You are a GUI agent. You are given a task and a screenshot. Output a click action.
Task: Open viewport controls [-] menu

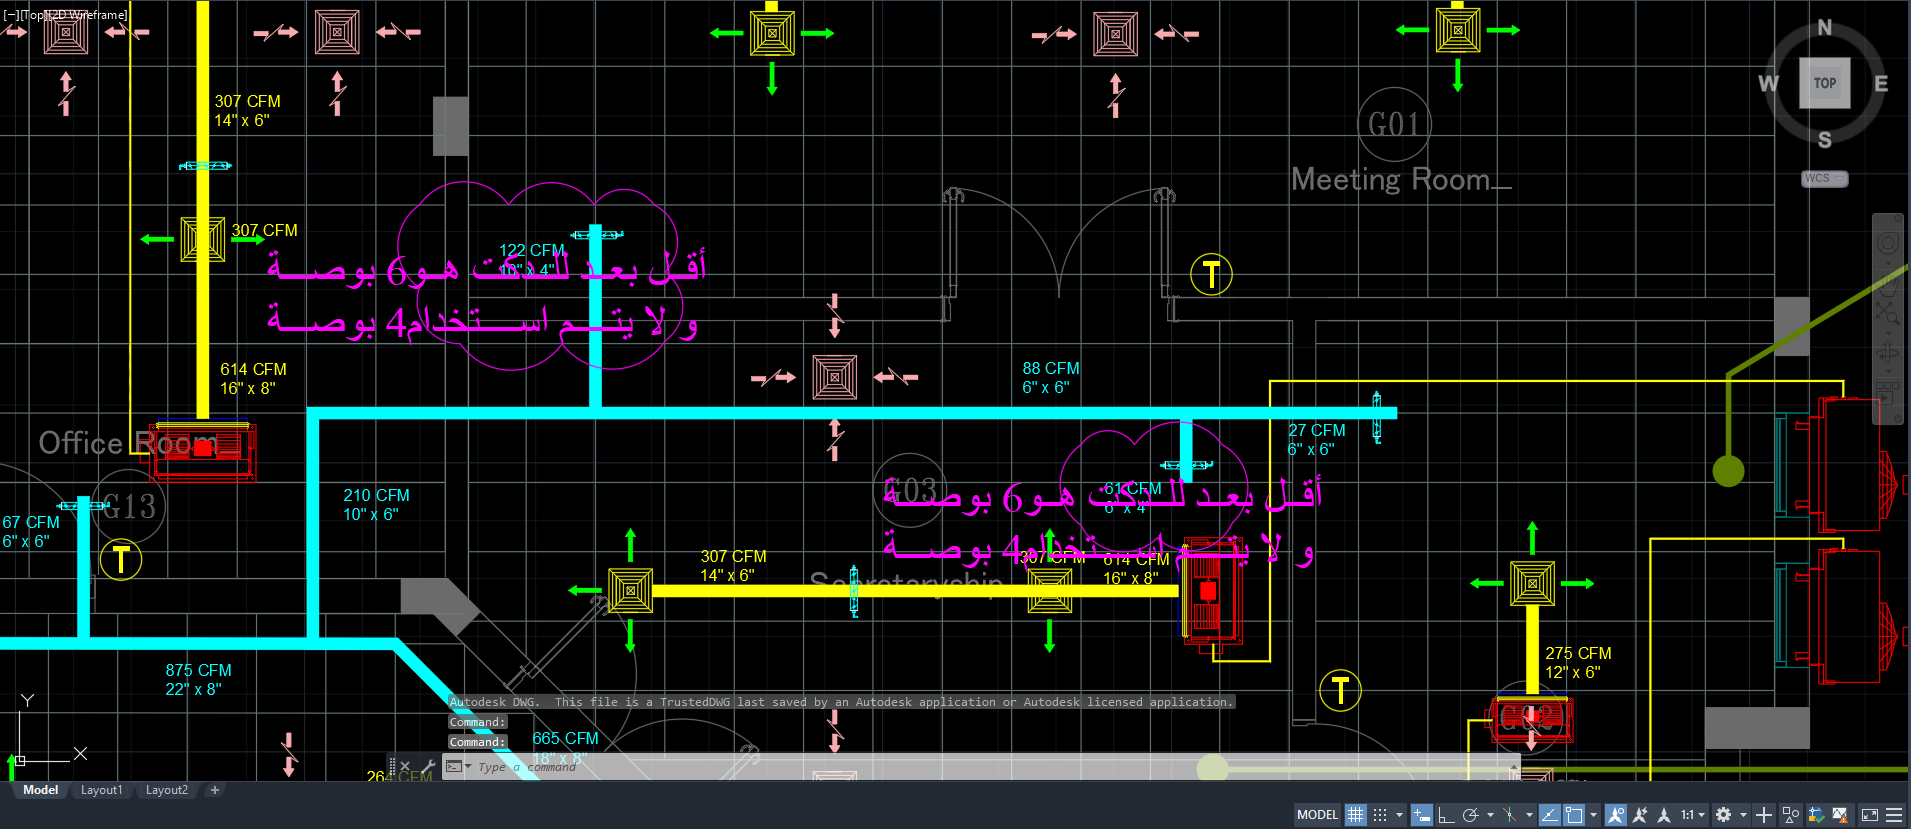(11, 15)
